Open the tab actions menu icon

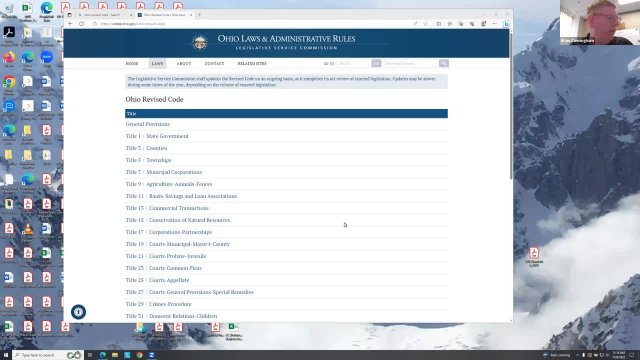[69, 15]
